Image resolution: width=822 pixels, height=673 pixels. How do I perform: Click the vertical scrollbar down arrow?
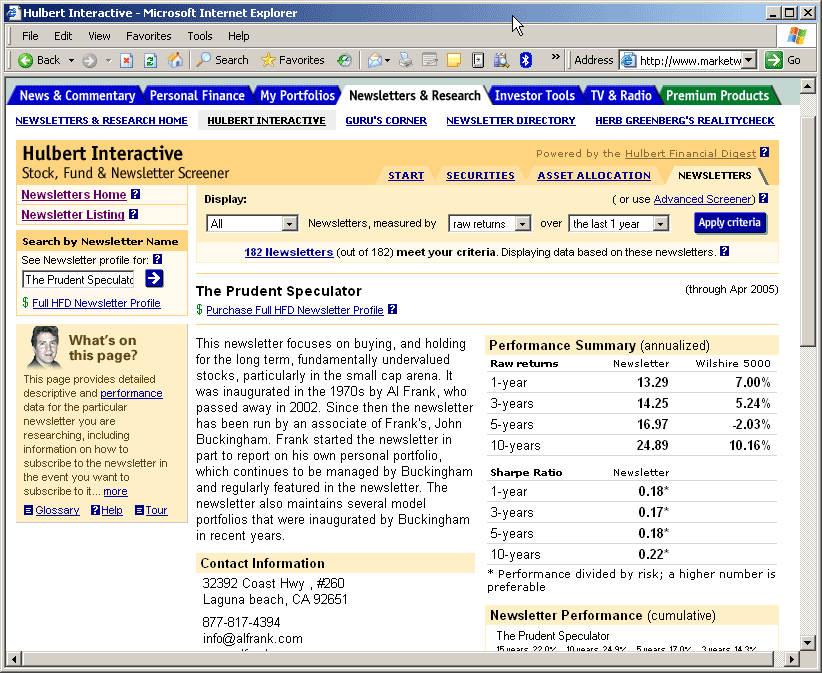click(x=809, y=641)
